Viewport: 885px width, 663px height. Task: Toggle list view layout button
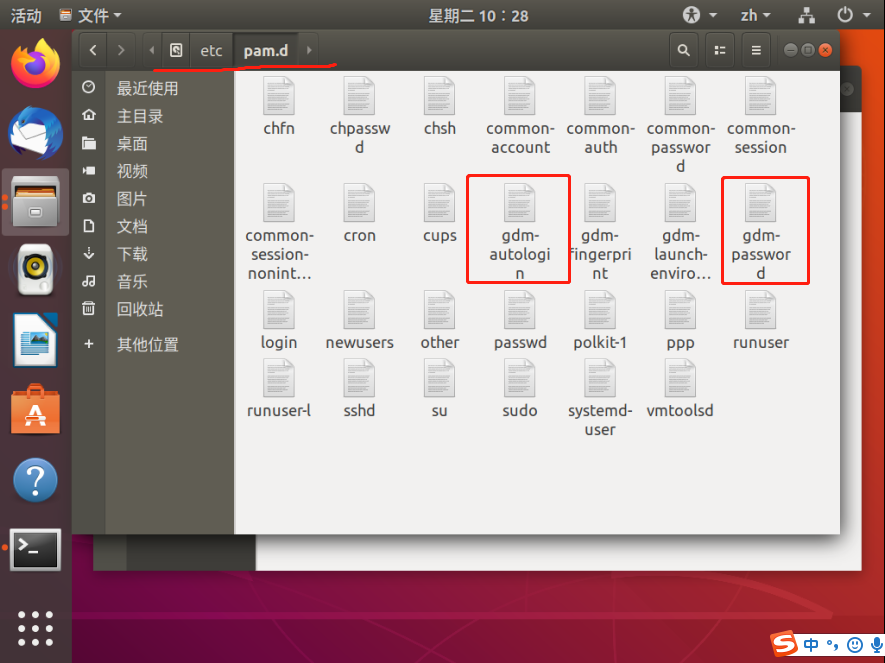[x=720, y=50]
